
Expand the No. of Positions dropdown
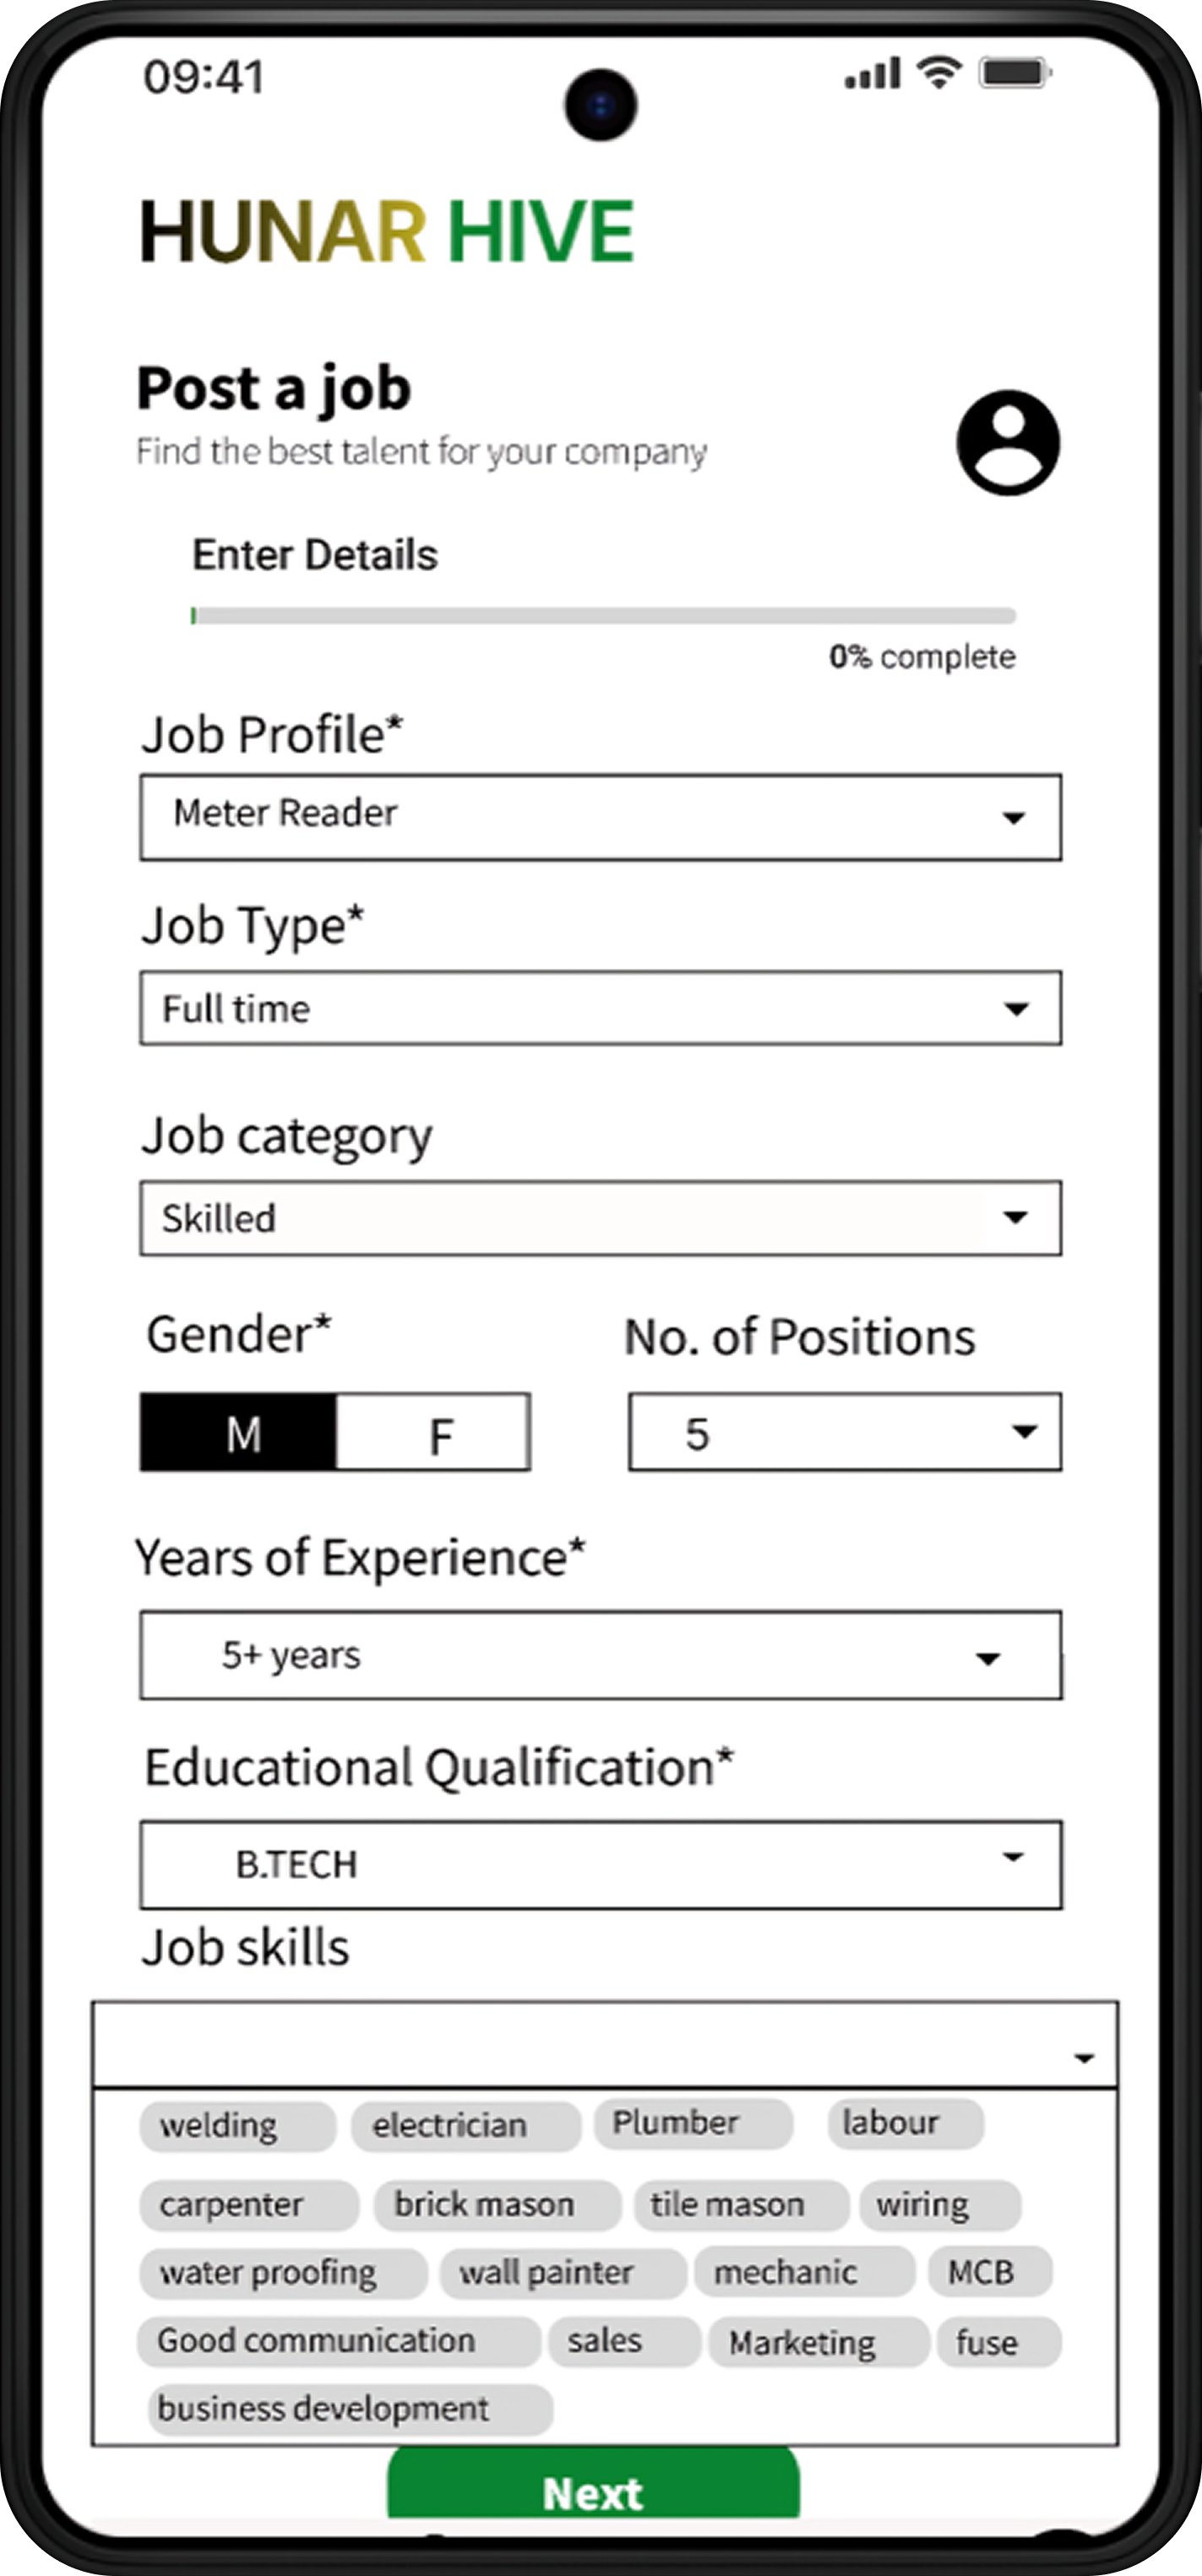(x=845, y=1432)
